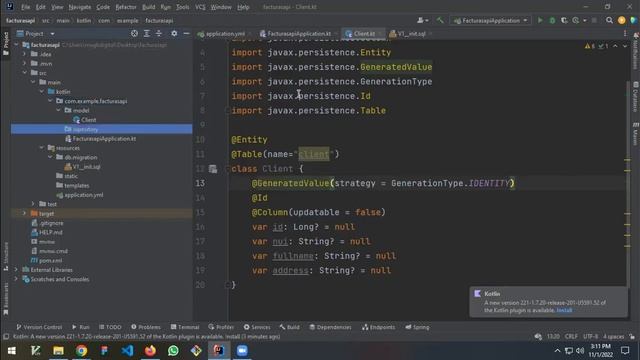This screenshot has width=640, height=360.
Task: Open Visual Studio Code from taskbar
Action: 127,350
